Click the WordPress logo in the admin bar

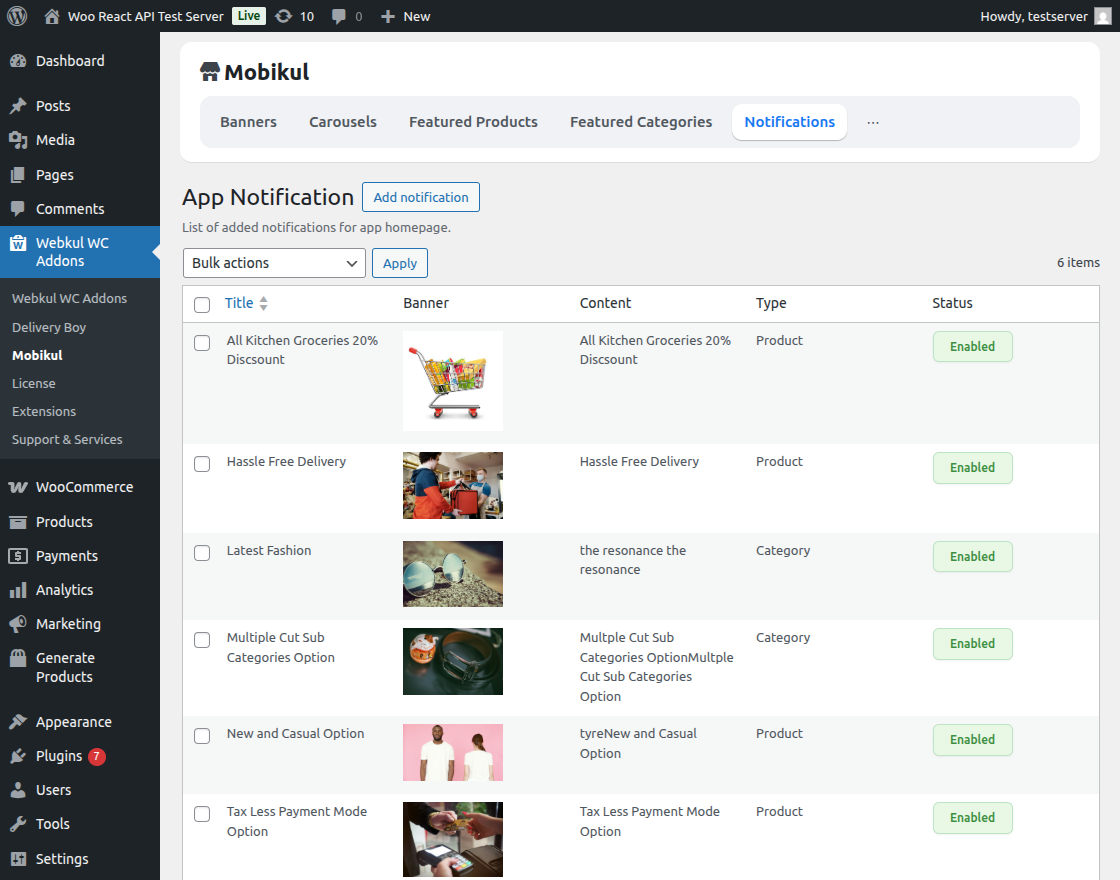coord(16,16)
